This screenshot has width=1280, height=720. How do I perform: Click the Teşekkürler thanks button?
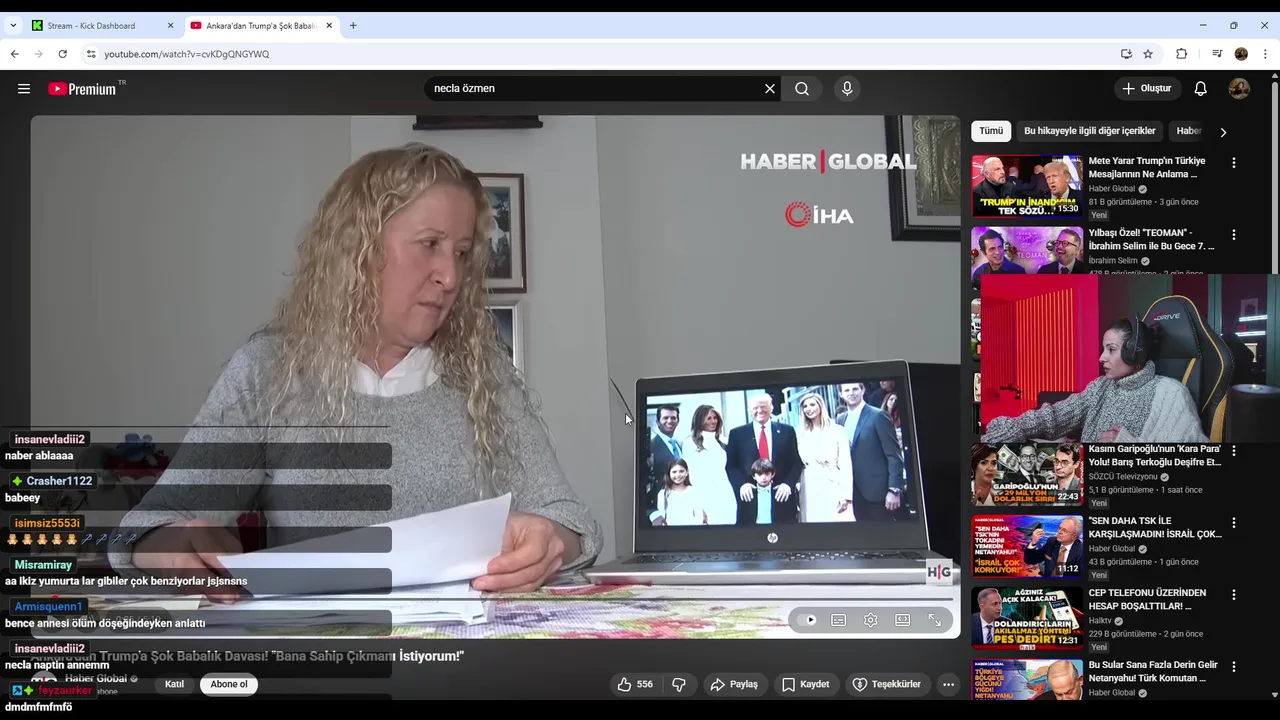886,684
